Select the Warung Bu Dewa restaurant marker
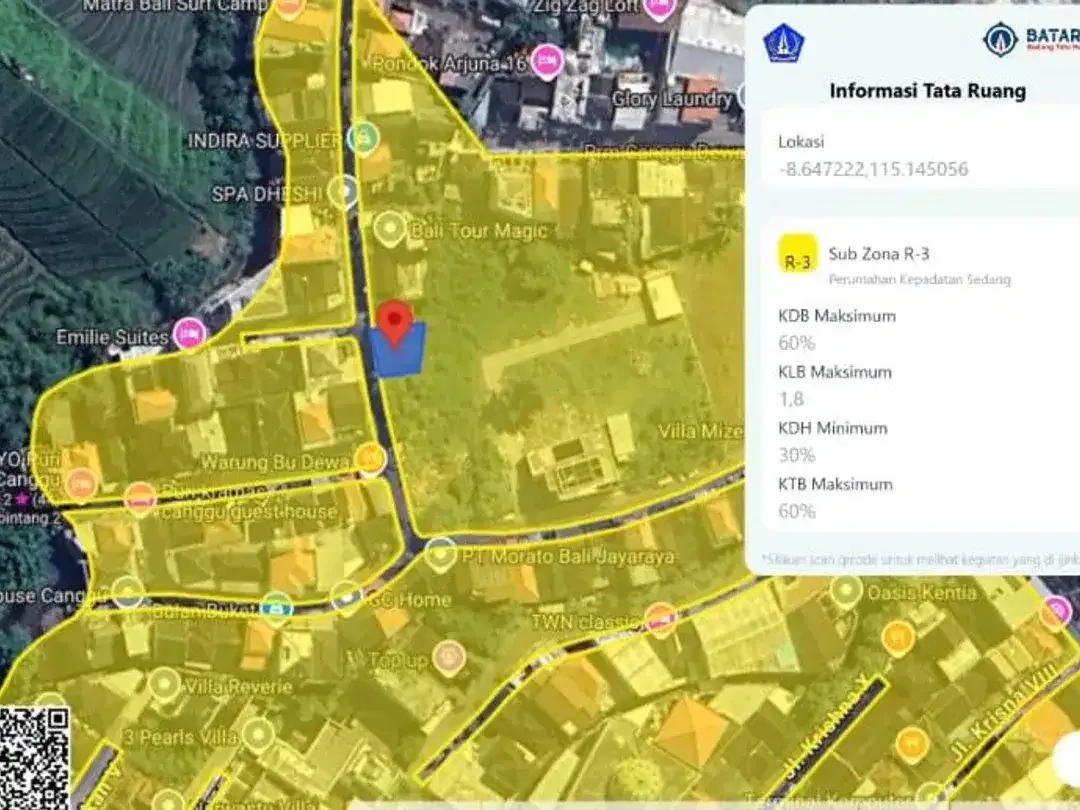 [x=370, y=458]
